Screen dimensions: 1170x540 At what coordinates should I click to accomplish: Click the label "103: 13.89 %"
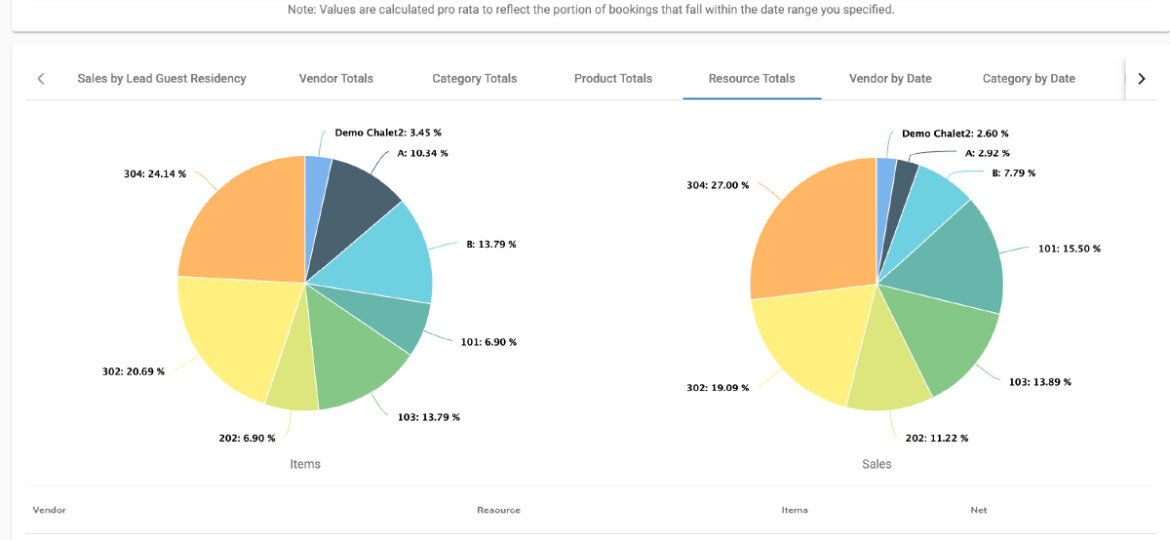coord(1040,382)
